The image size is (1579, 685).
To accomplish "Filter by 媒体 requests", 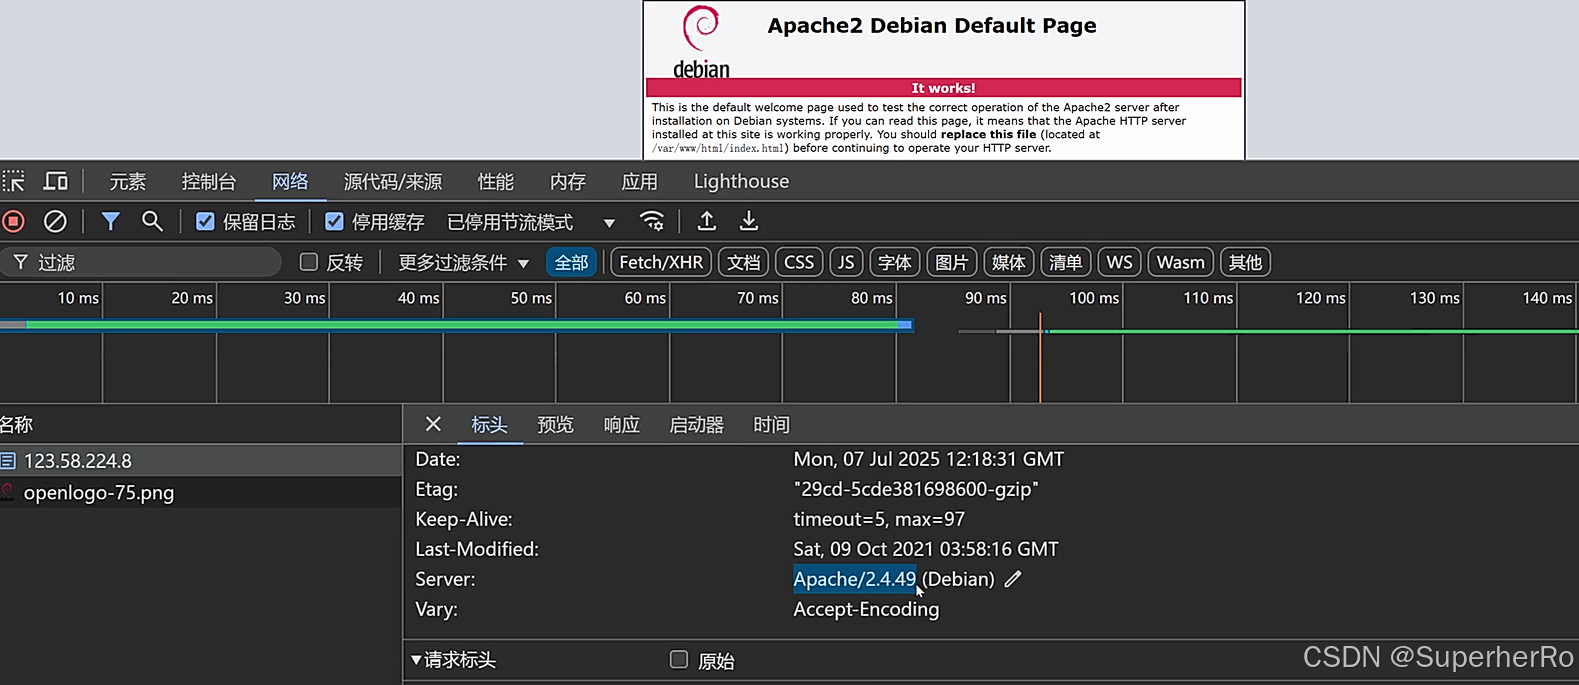I will [1009, 262].
